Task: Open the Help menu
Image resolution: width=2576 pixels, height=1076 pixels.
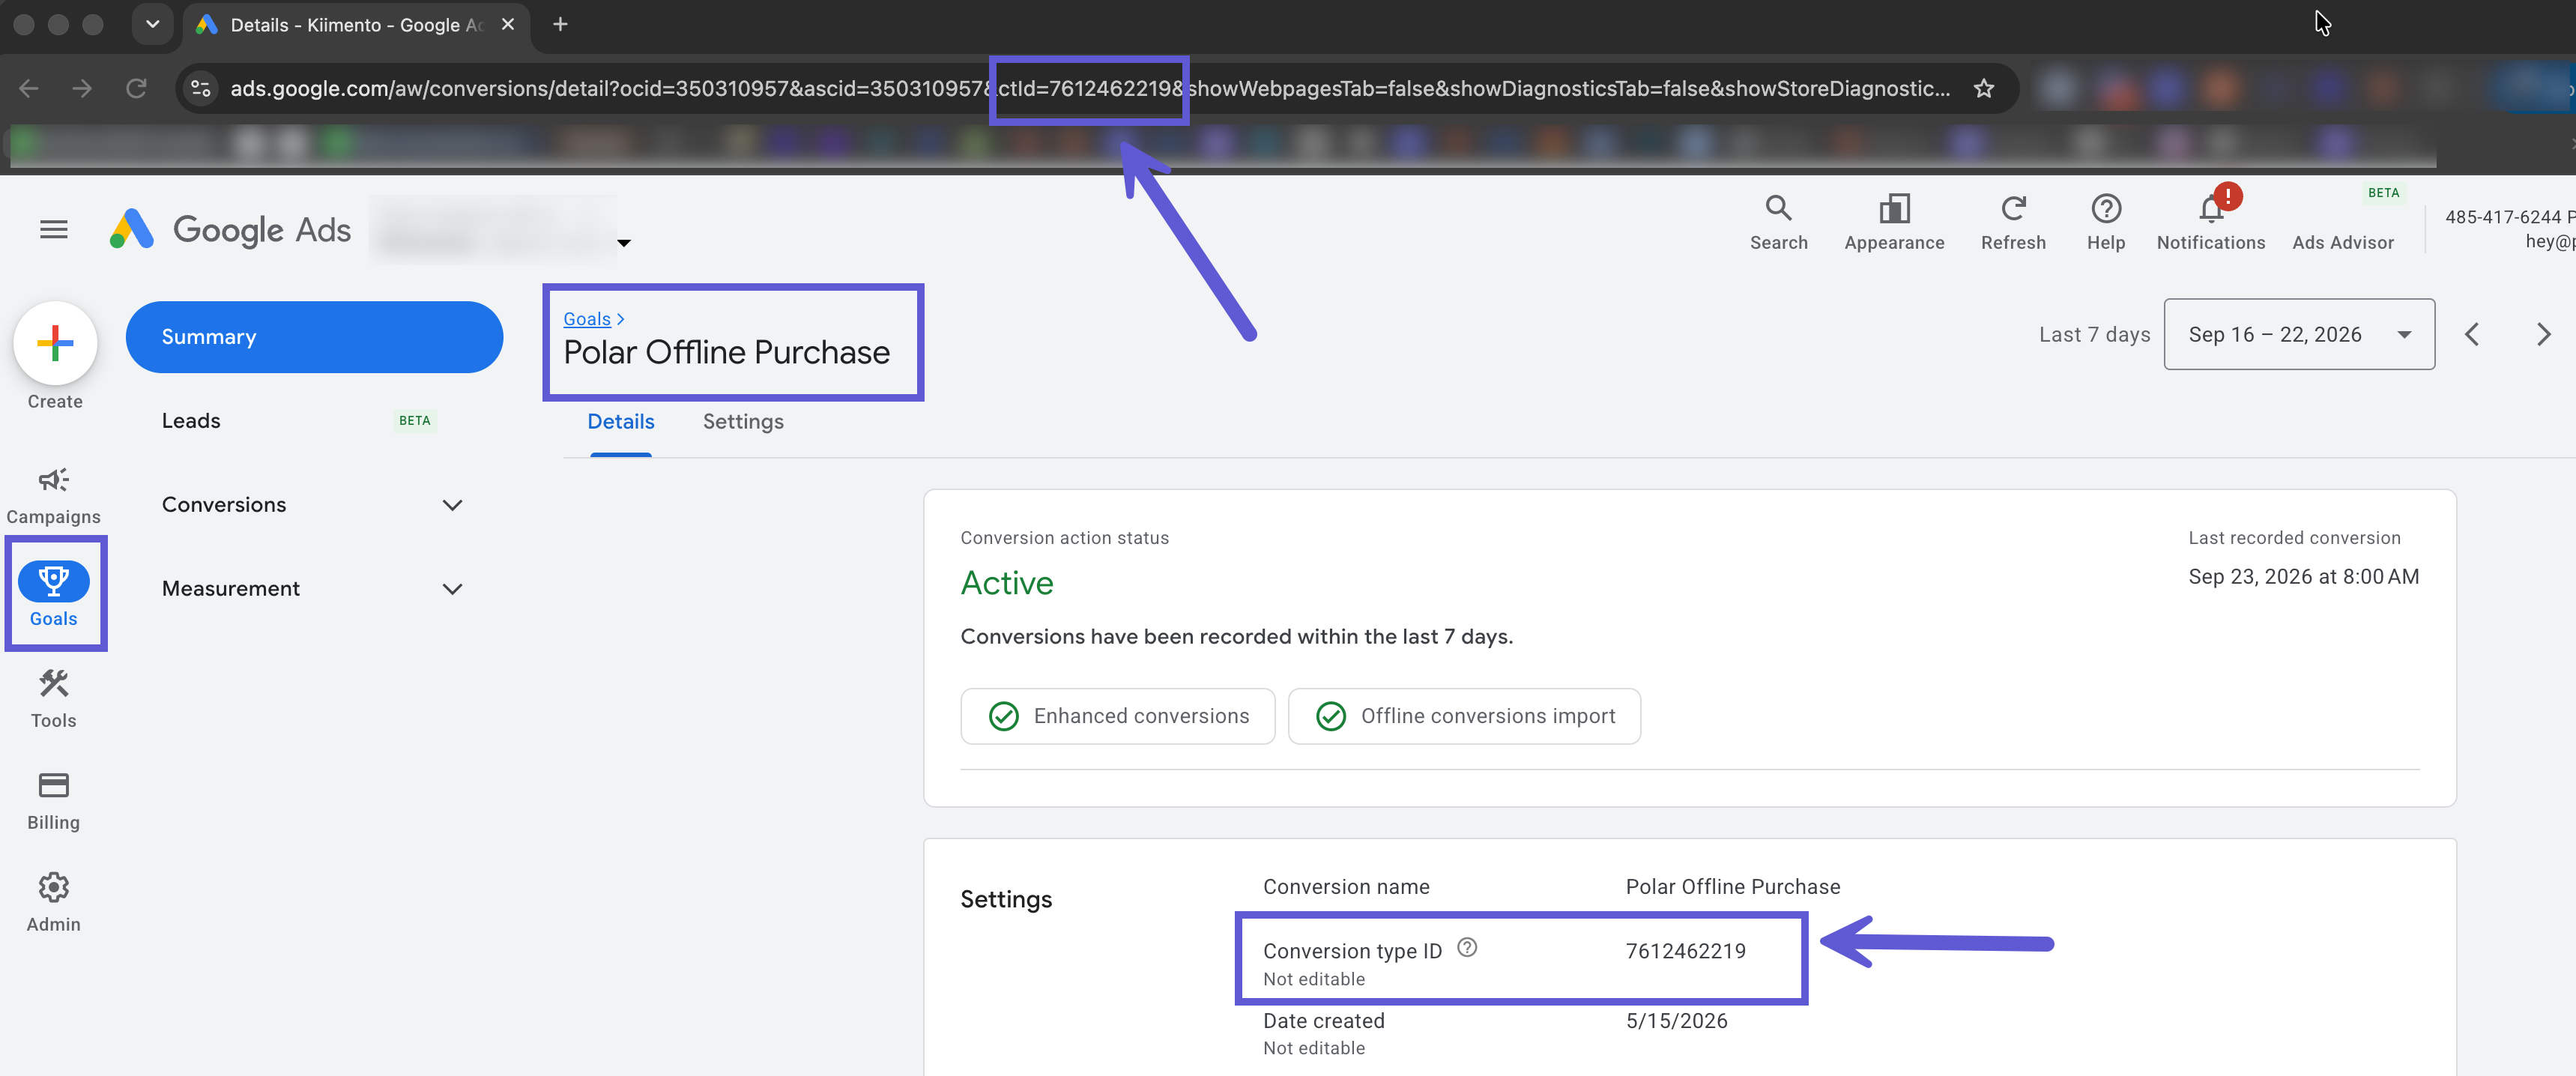Action: [2106, 222]
